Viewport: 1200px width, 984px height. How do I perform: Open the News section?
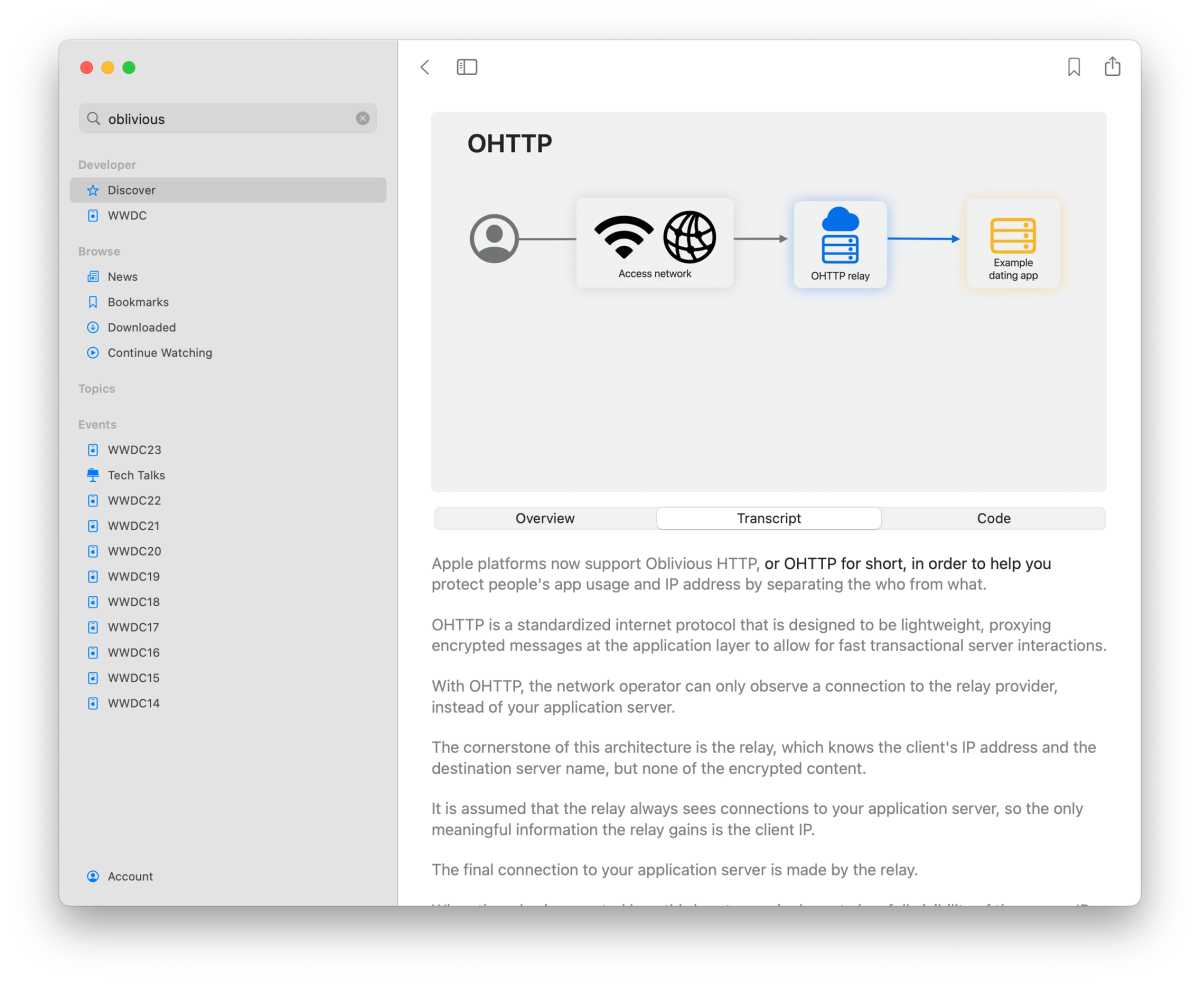tap(122, 276)
